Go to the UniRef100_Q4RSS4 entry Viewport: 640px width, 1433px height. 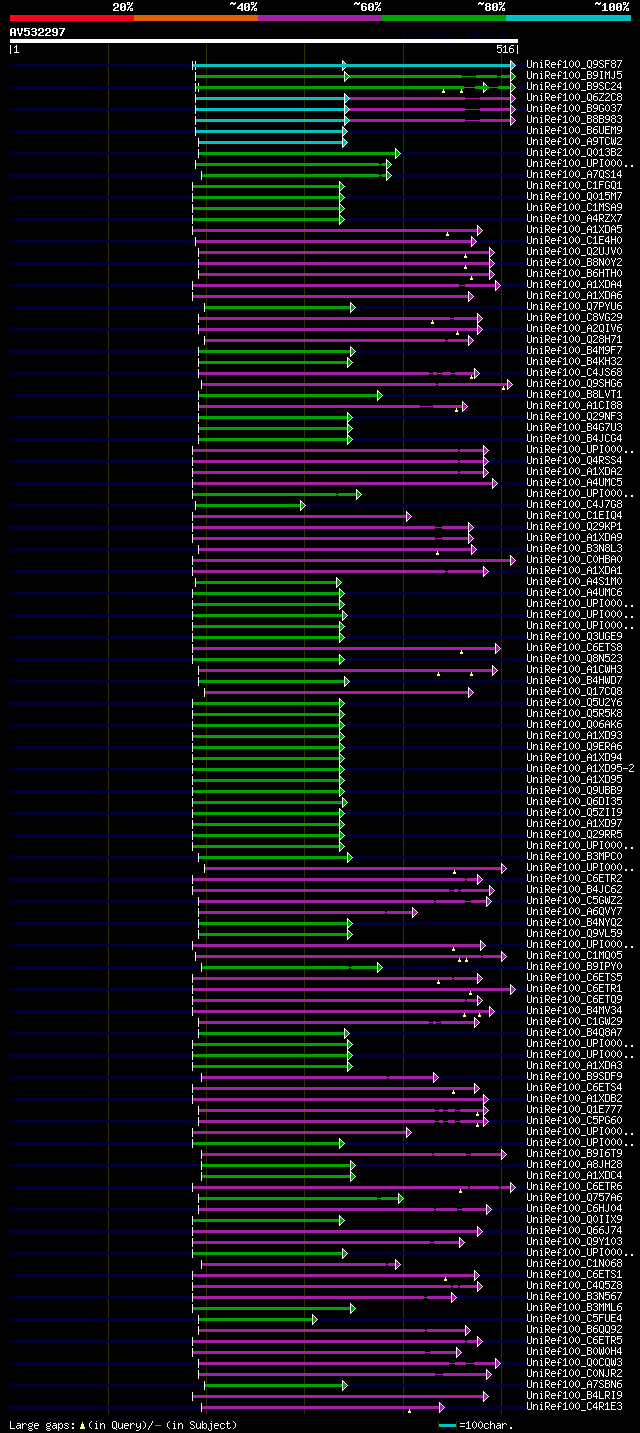coord(574,461)
